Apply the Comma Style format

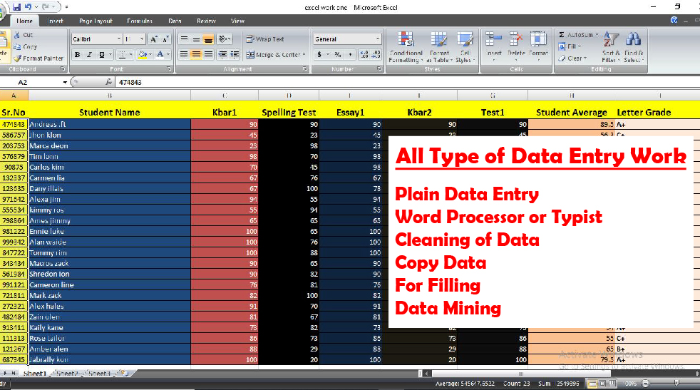coord(350,54)
